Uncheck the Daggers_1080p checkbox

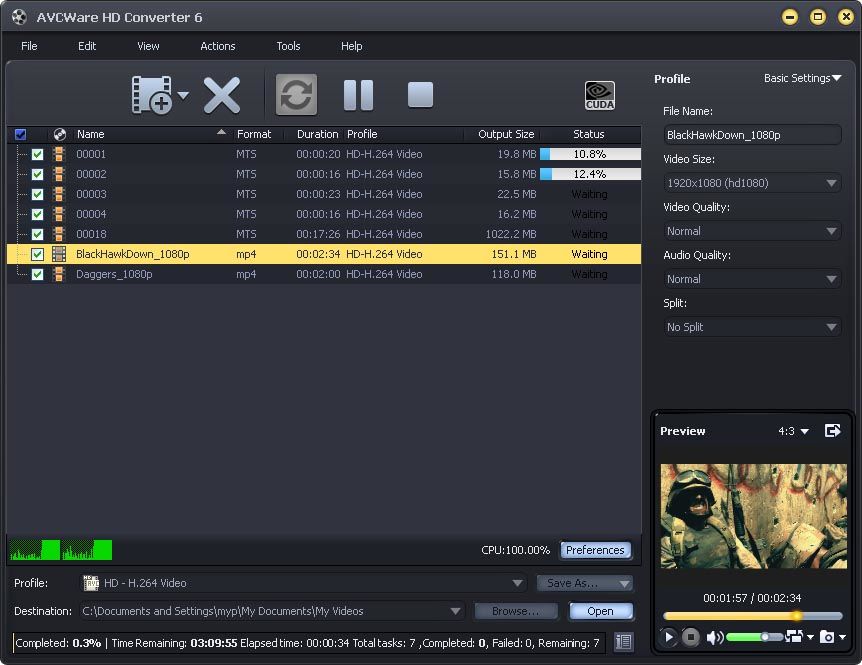tap(37, 274)
